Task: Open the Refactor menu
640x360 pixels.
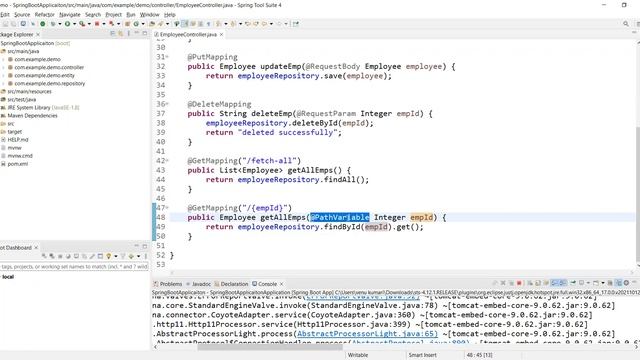Action: pos(44,14)
